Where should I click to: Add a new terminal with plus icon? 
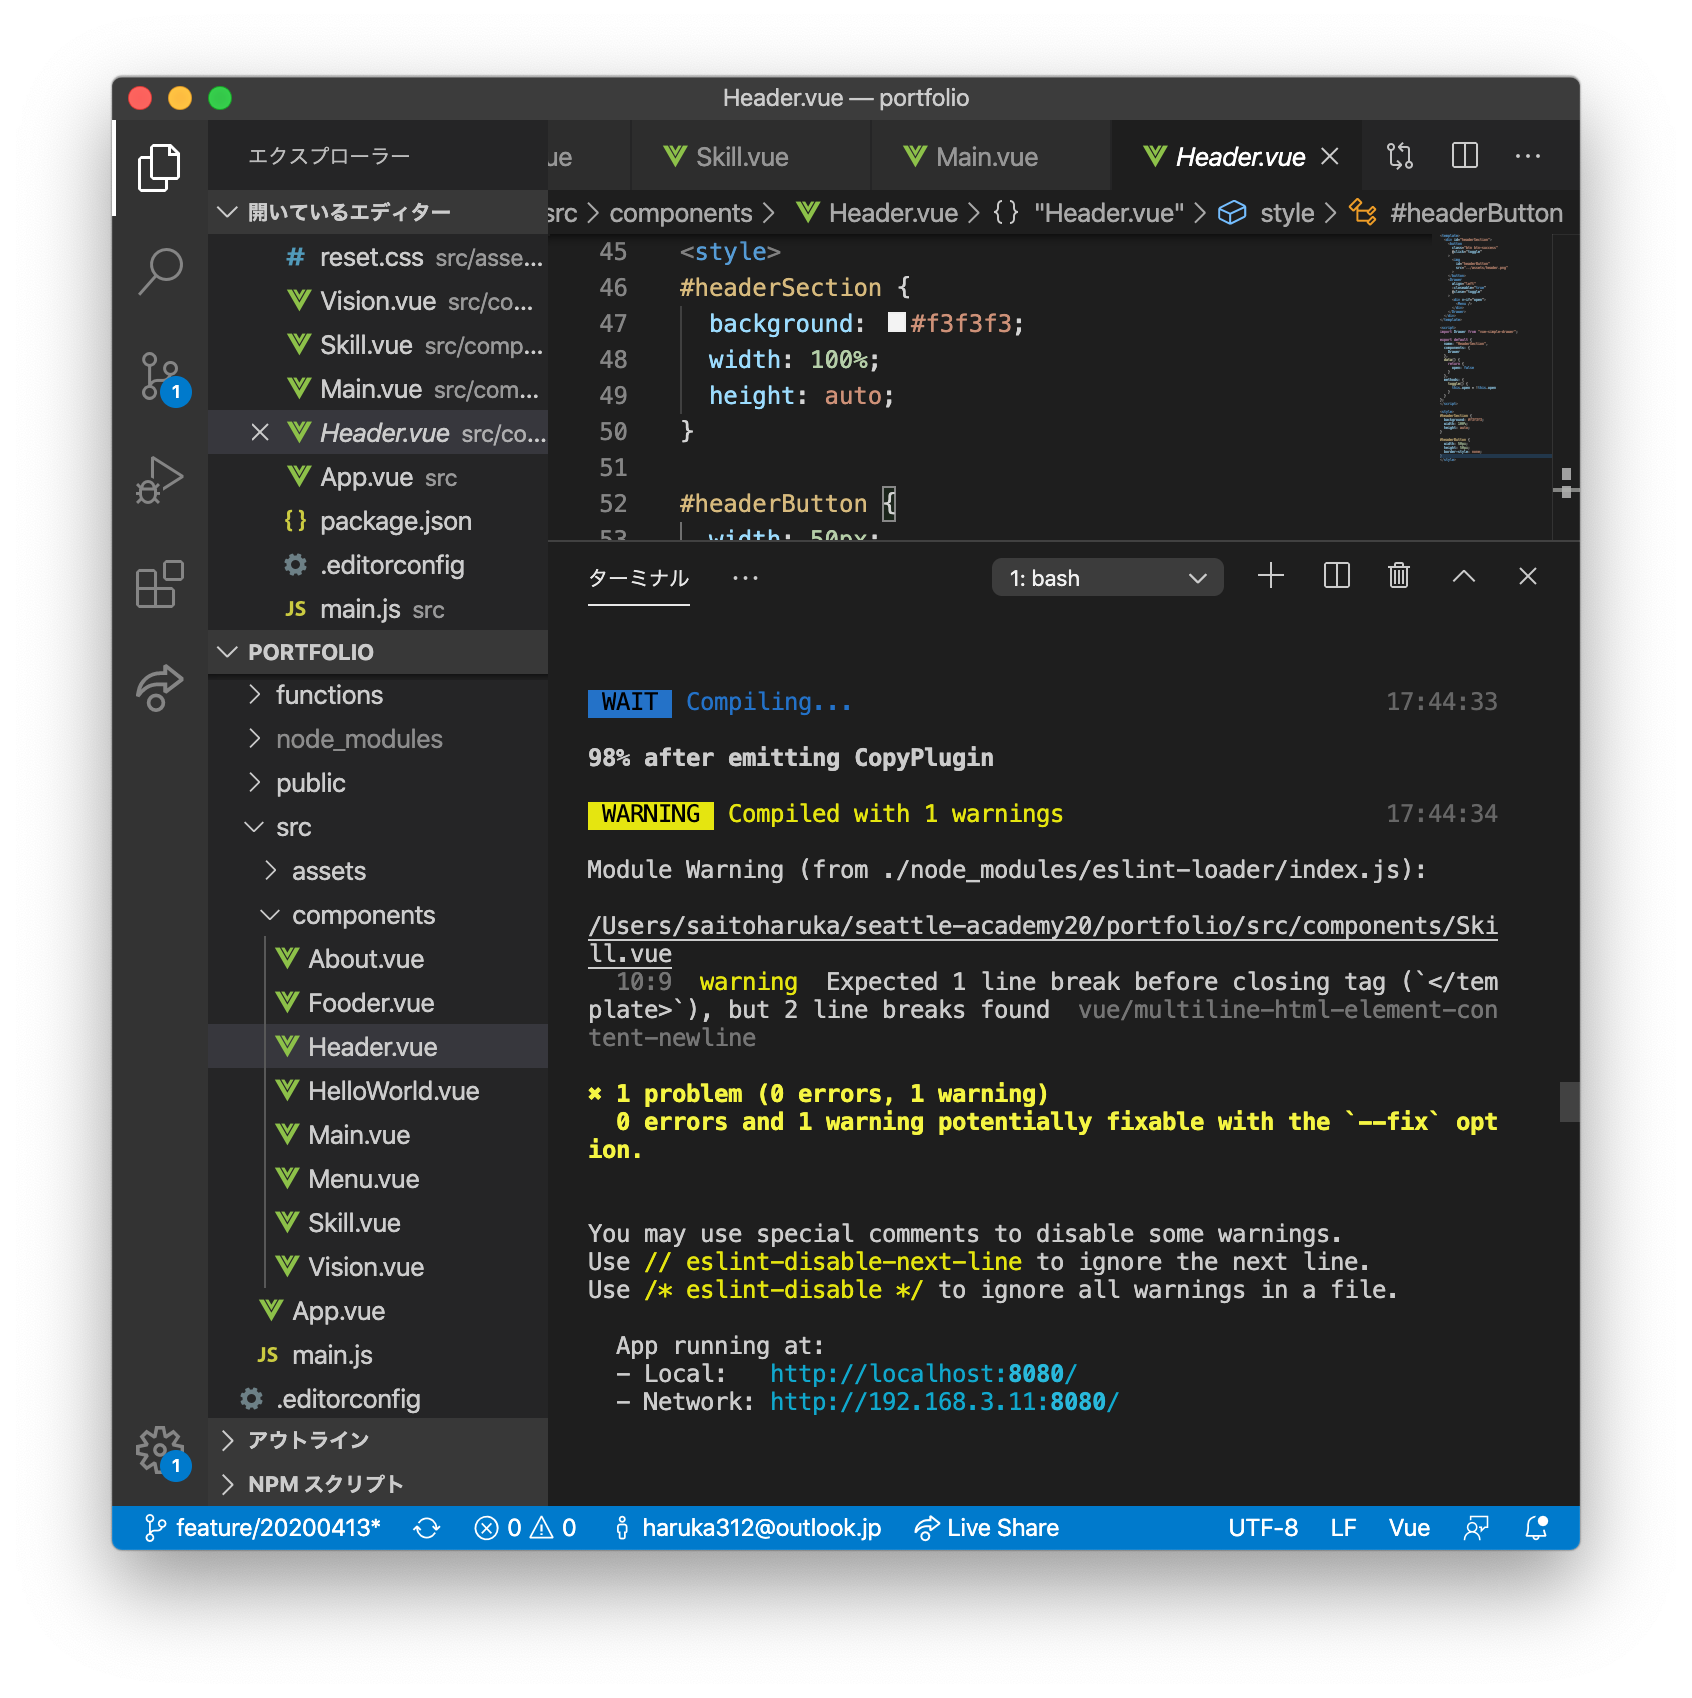pyautogui.click(x=1271, y=576)
